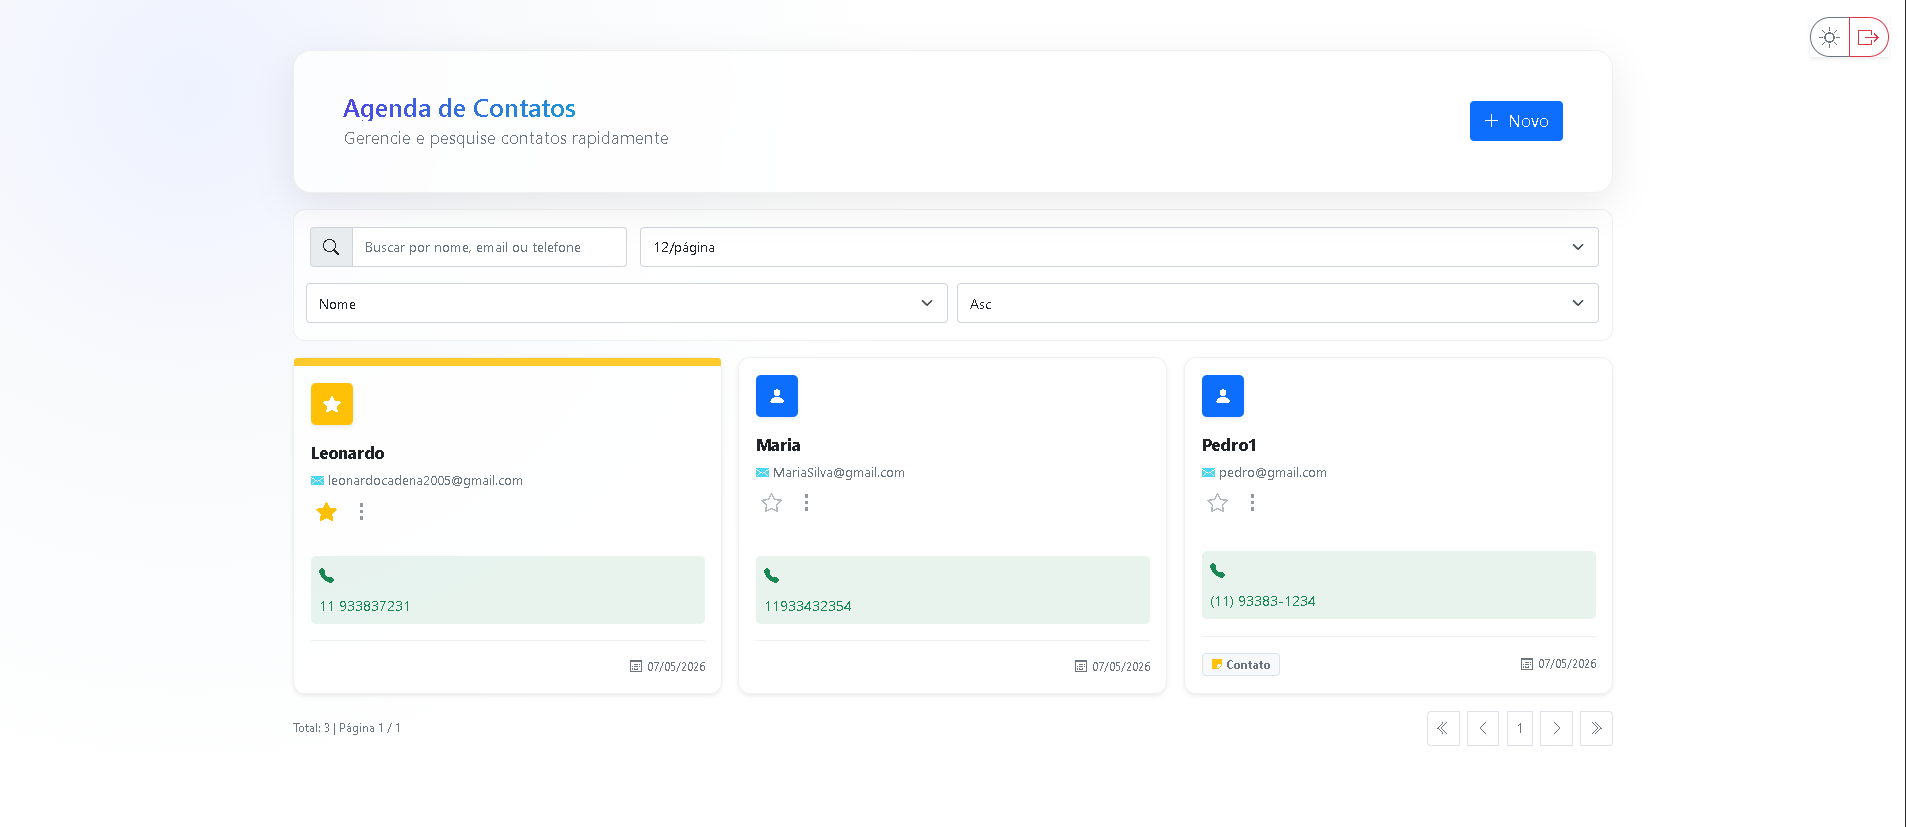Unfavorite Leonardo with the filled star
The image size is (1906, 827).
coord(326,512)
